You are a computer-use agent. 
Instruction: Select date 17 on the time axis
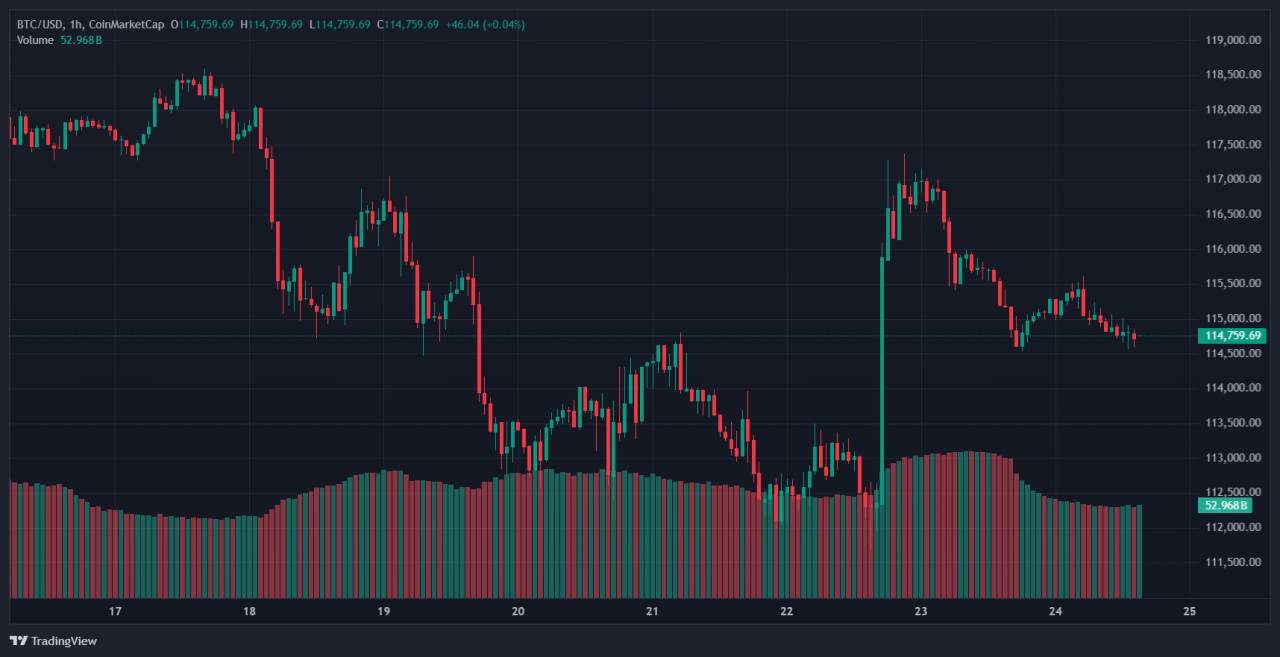115,611
